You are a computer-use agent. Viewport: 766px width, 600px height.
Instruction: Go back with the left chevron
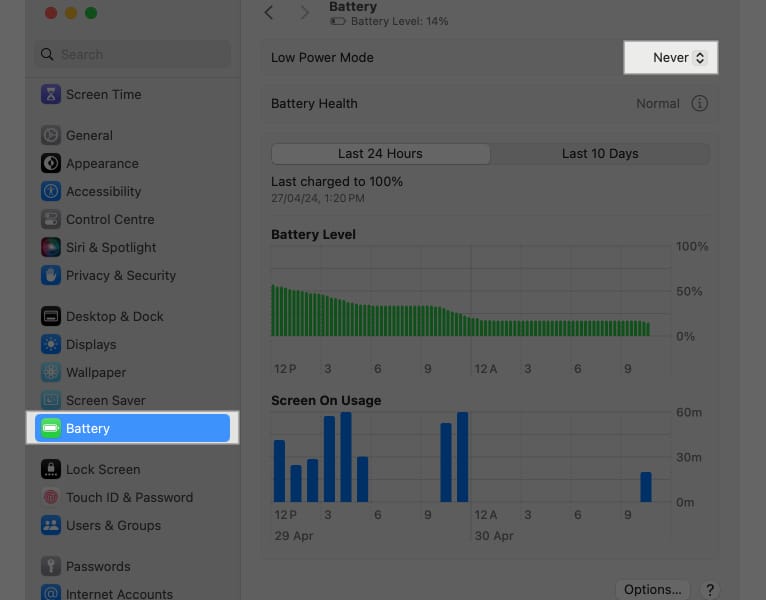coord(269,12)
